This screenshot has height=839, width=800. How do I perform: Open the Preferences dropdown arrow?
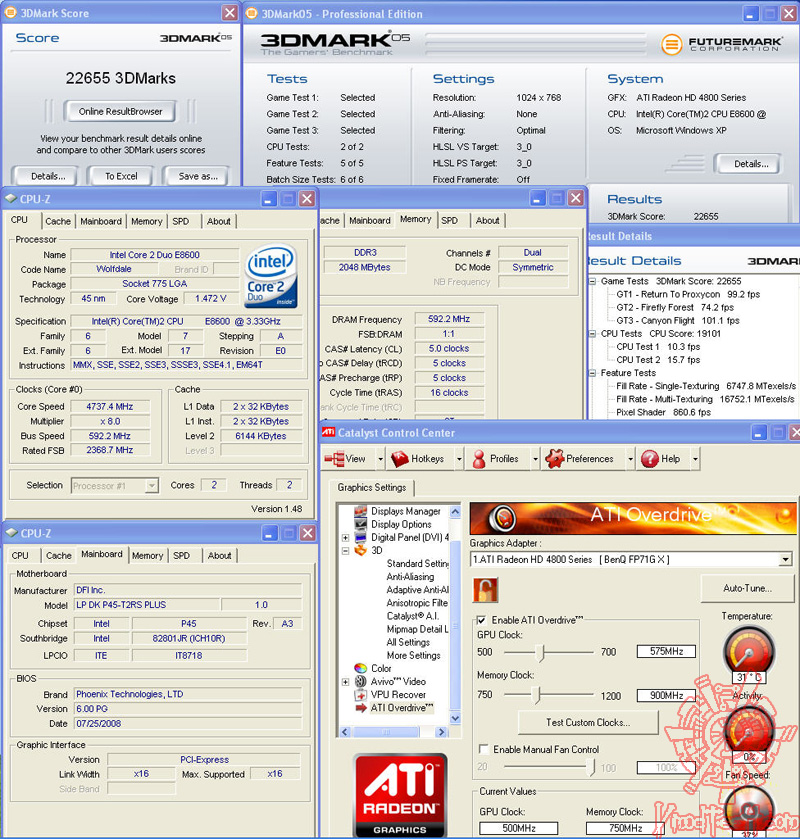630,459
